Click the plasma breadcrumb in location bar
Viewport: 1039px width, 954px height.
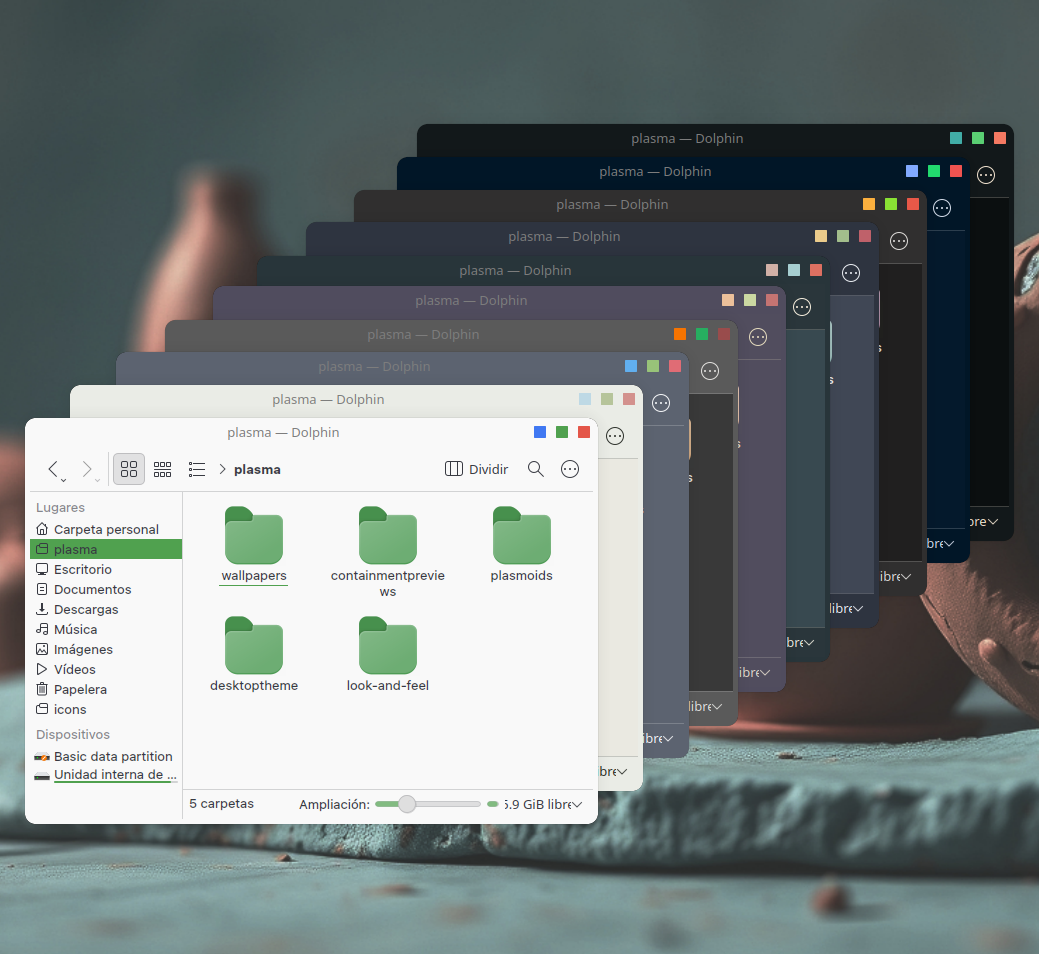click(257, 470)
